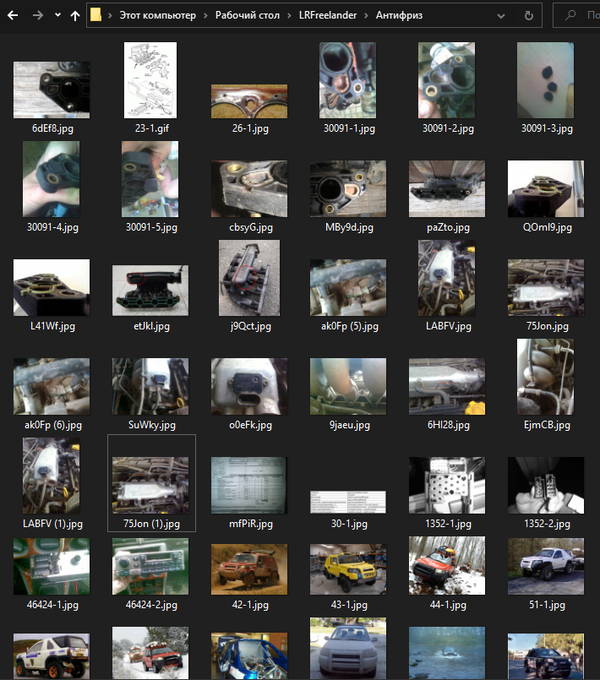Select thumbnail 30091-5.jpg
The height and width of the screenshot is (680, 600).
click(150, 179)
